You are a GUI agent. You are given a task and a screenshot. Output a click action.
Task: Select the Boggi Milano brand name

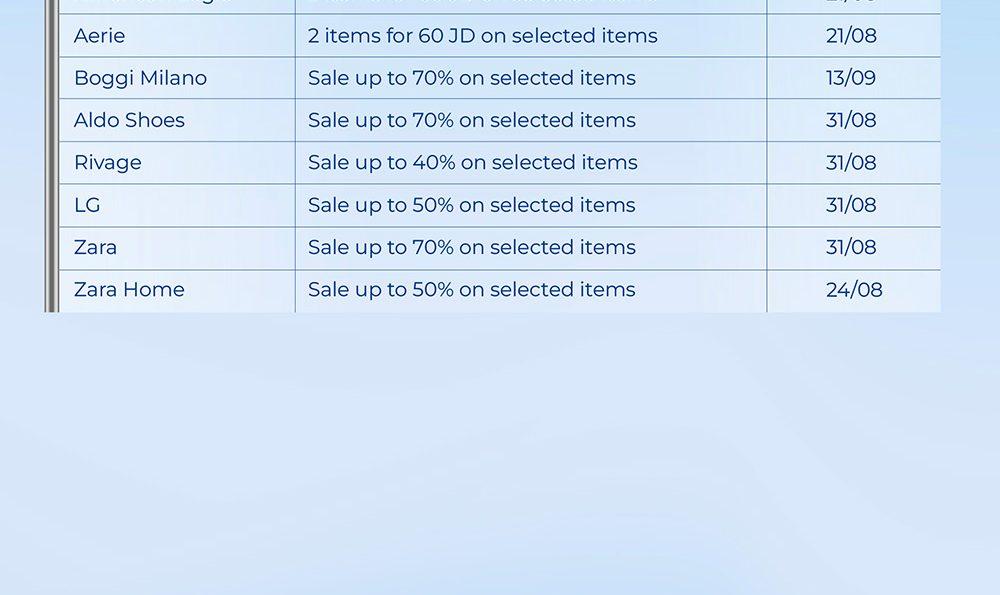pyautogui.click(x=140, y=78)
